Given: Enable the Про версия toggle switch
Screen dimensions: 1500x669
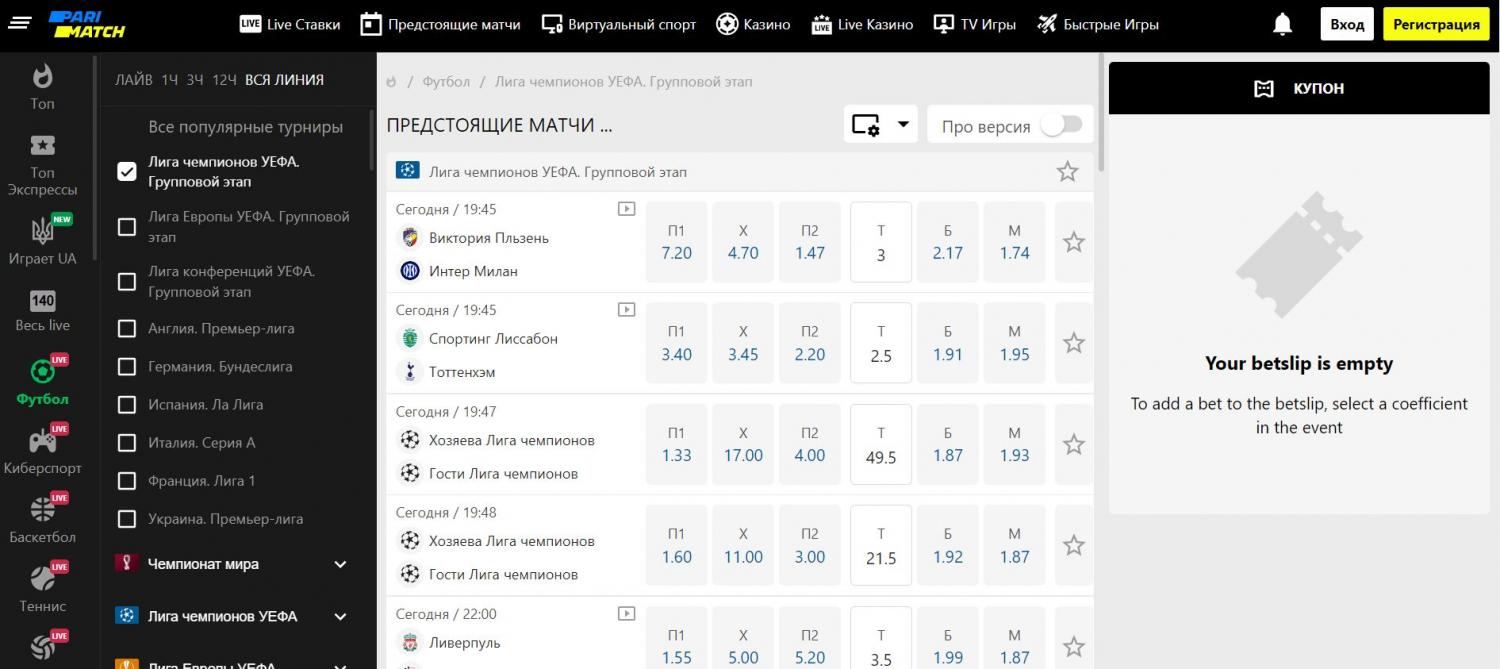Looking at the screenshot, I should (x=1061, y=125).
